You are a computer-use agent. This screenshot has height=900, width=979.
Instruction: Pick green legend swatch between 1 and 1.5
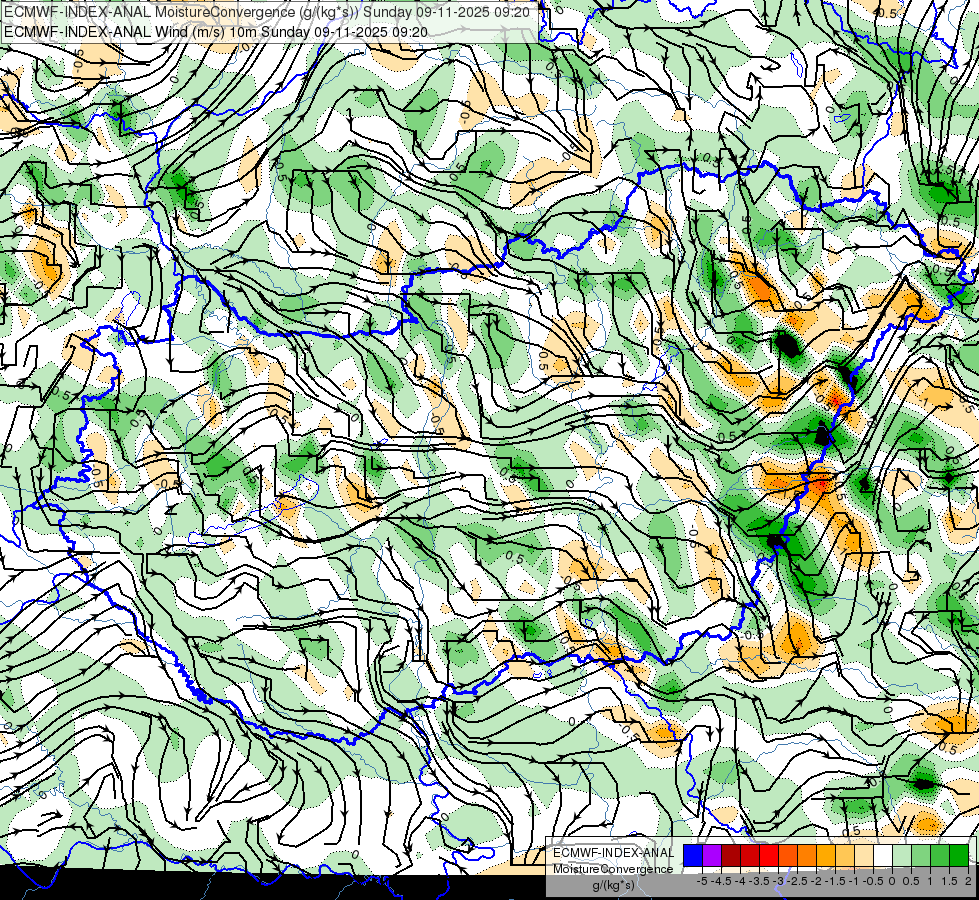(x=939, y=855)
